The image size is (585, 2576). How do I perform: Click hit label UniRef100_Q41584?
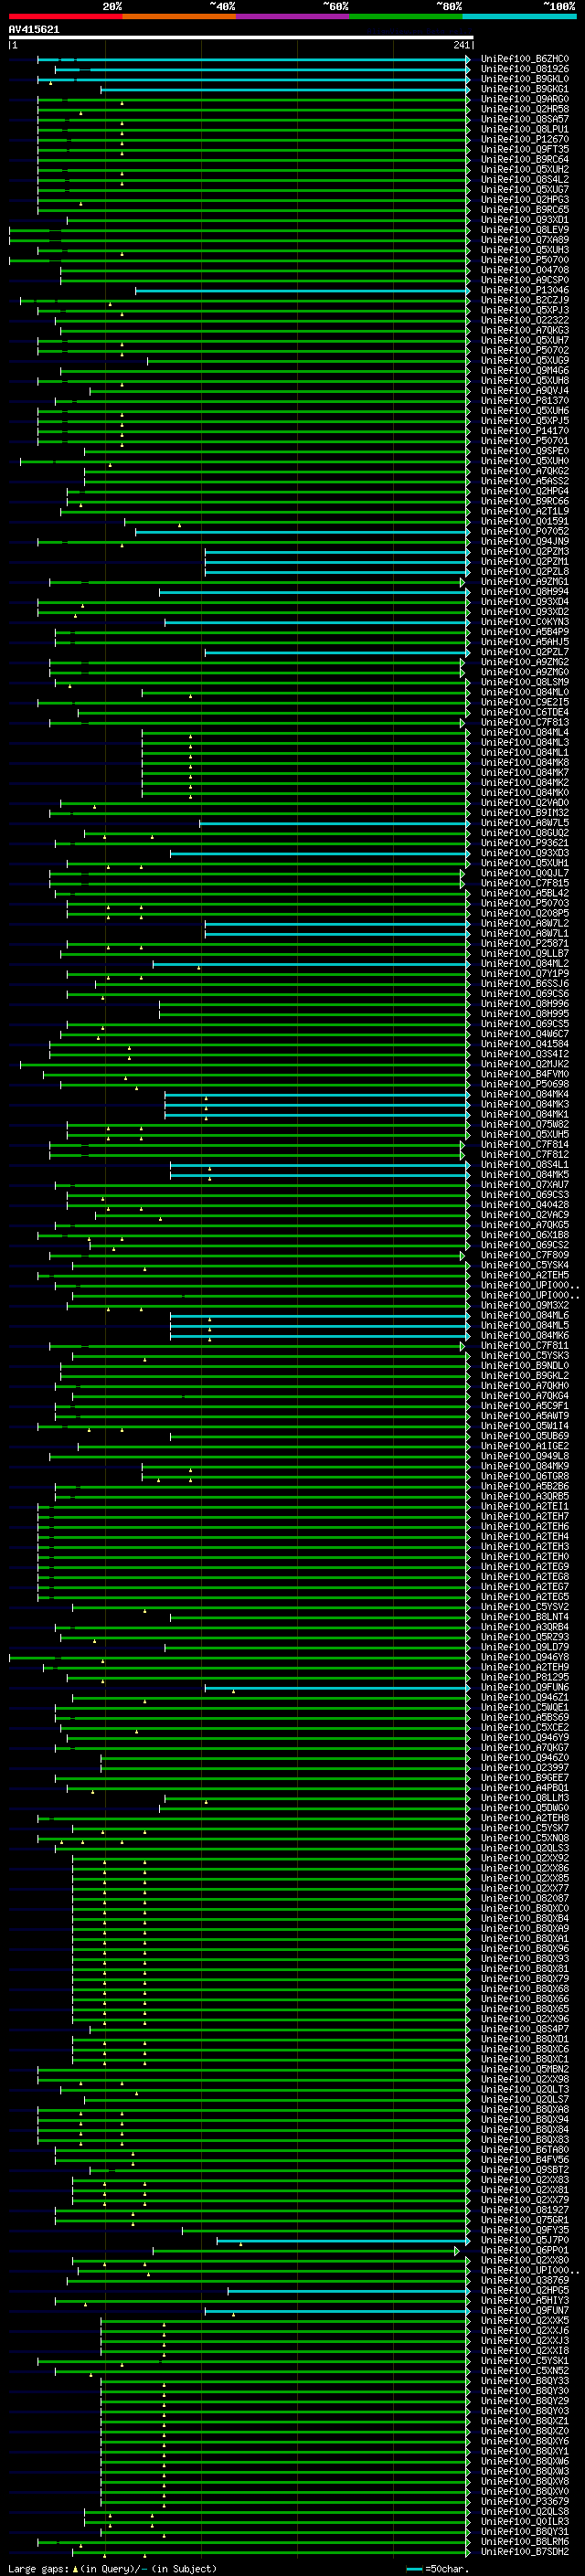click(524, 1044)
